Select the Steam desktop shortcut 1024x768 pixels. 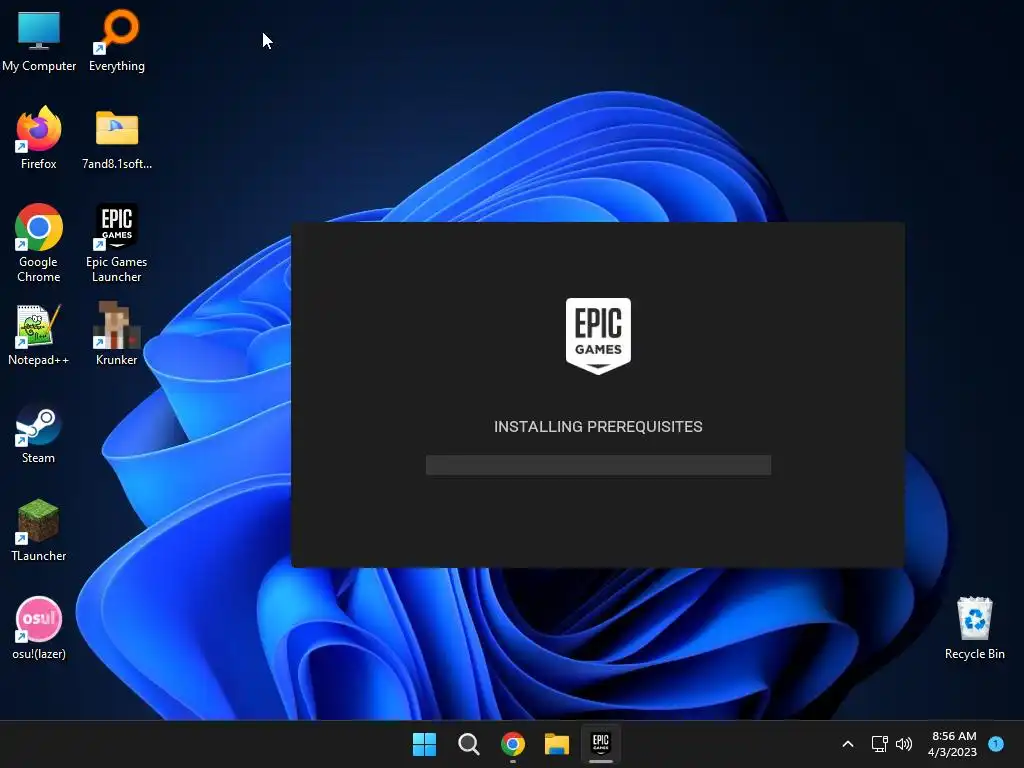[x=39, y=434]
